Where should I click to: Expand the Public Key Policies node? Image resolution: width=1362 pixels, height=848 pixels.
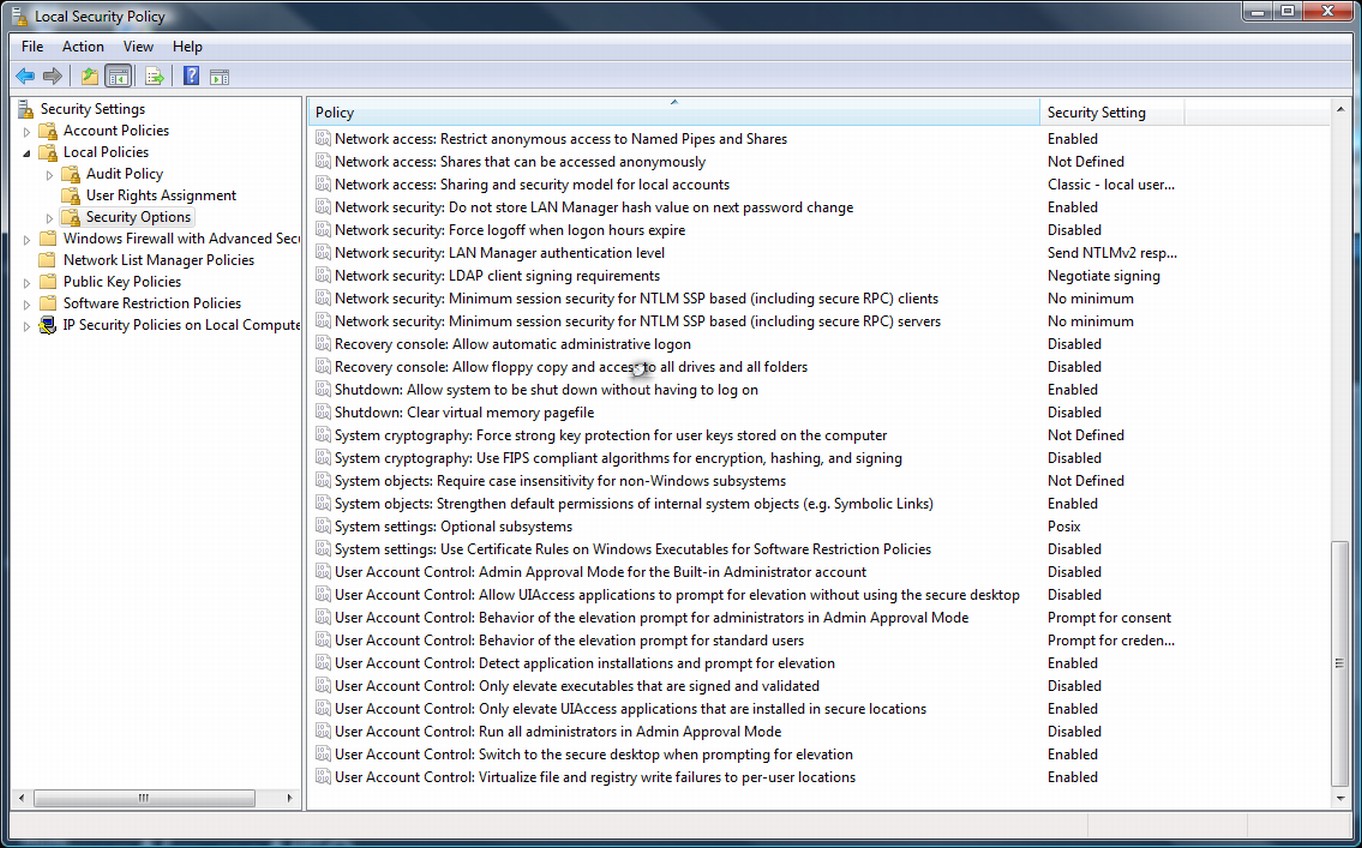coord(27,282)
